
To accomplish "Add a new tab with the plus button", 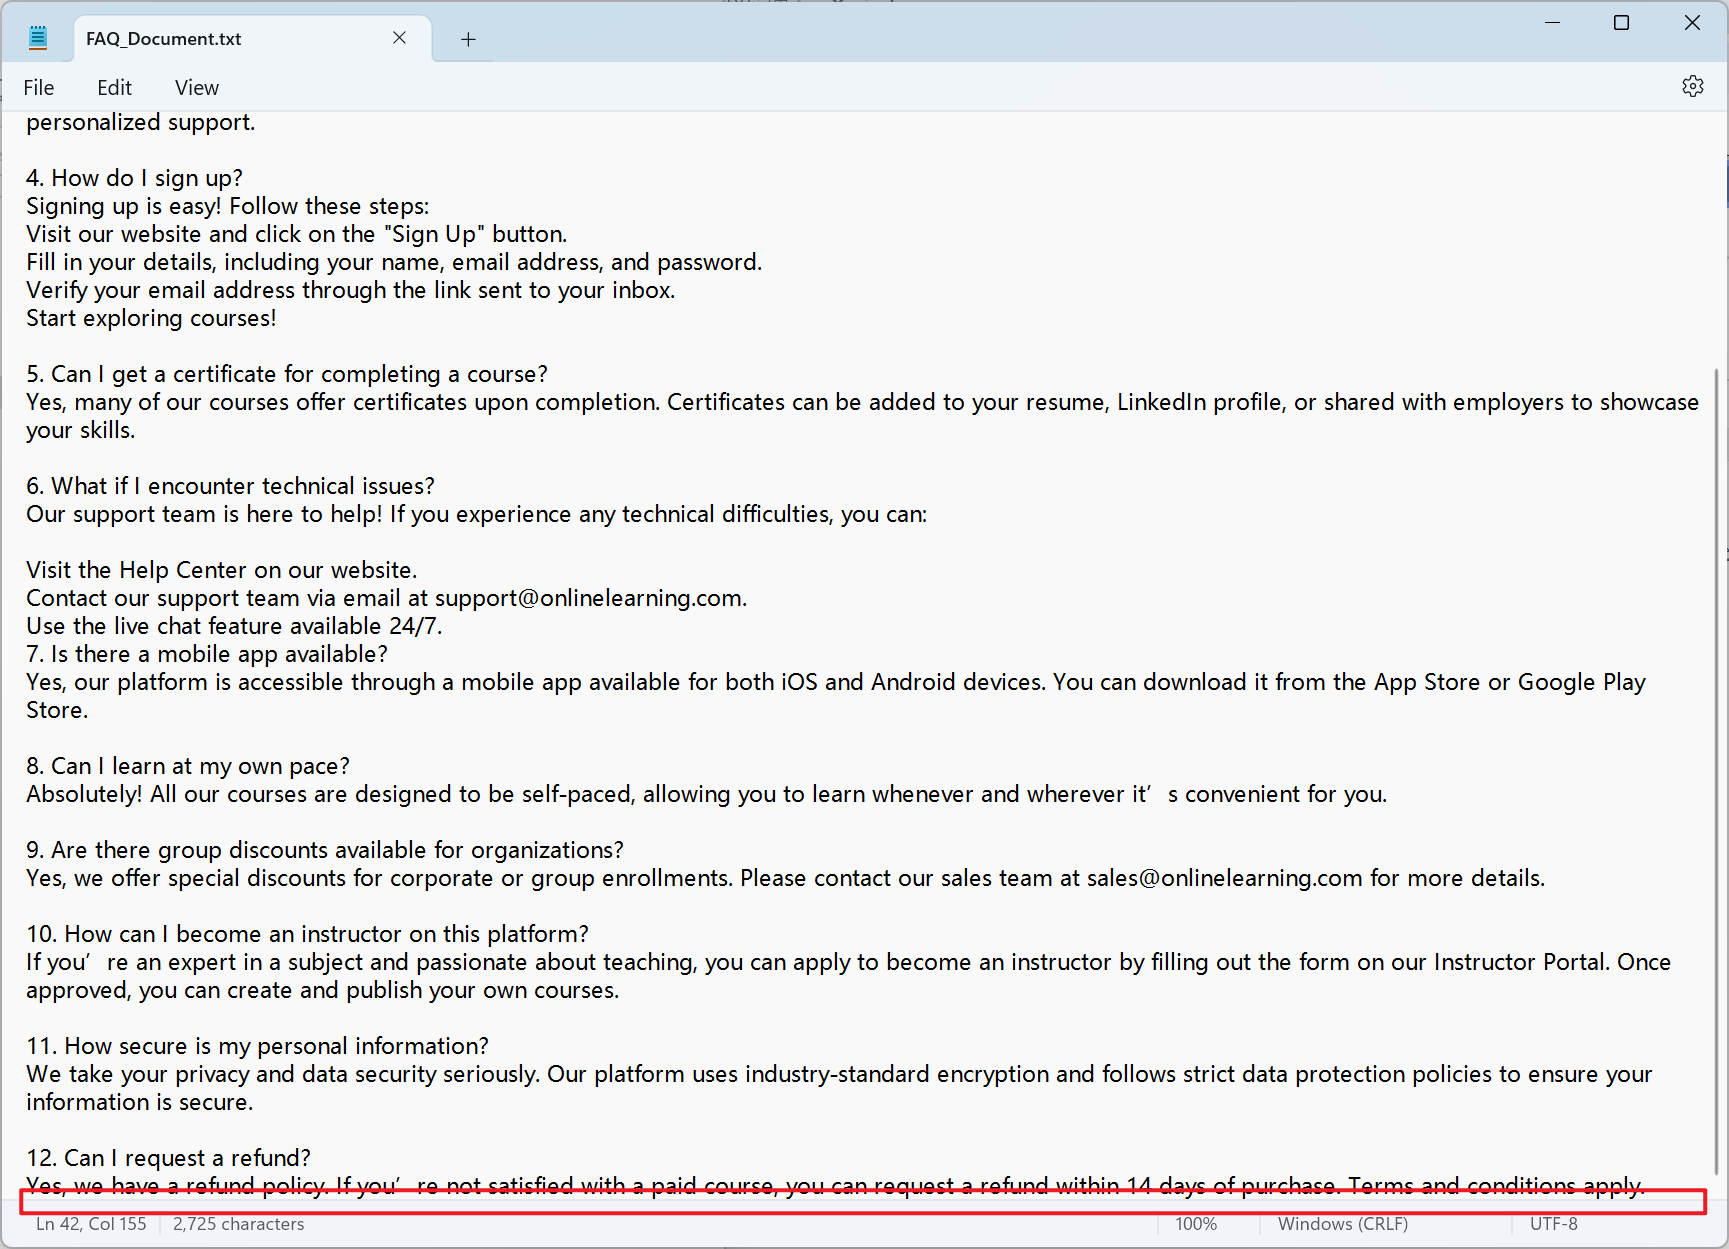I will tap(468, 39).
